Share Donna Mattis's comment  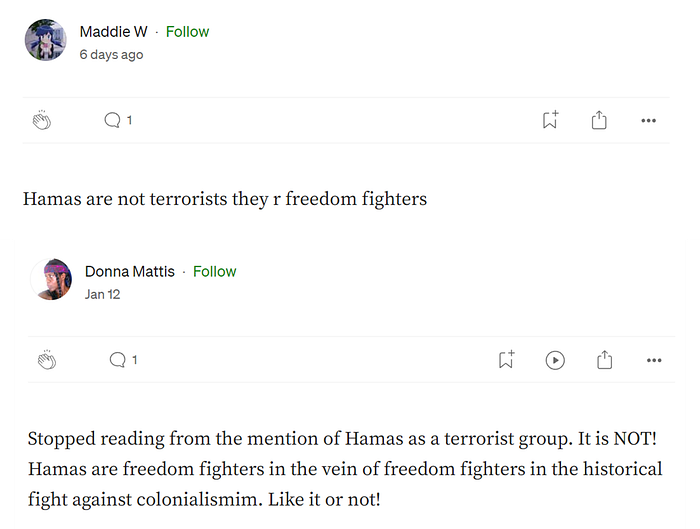click(604, 360)
